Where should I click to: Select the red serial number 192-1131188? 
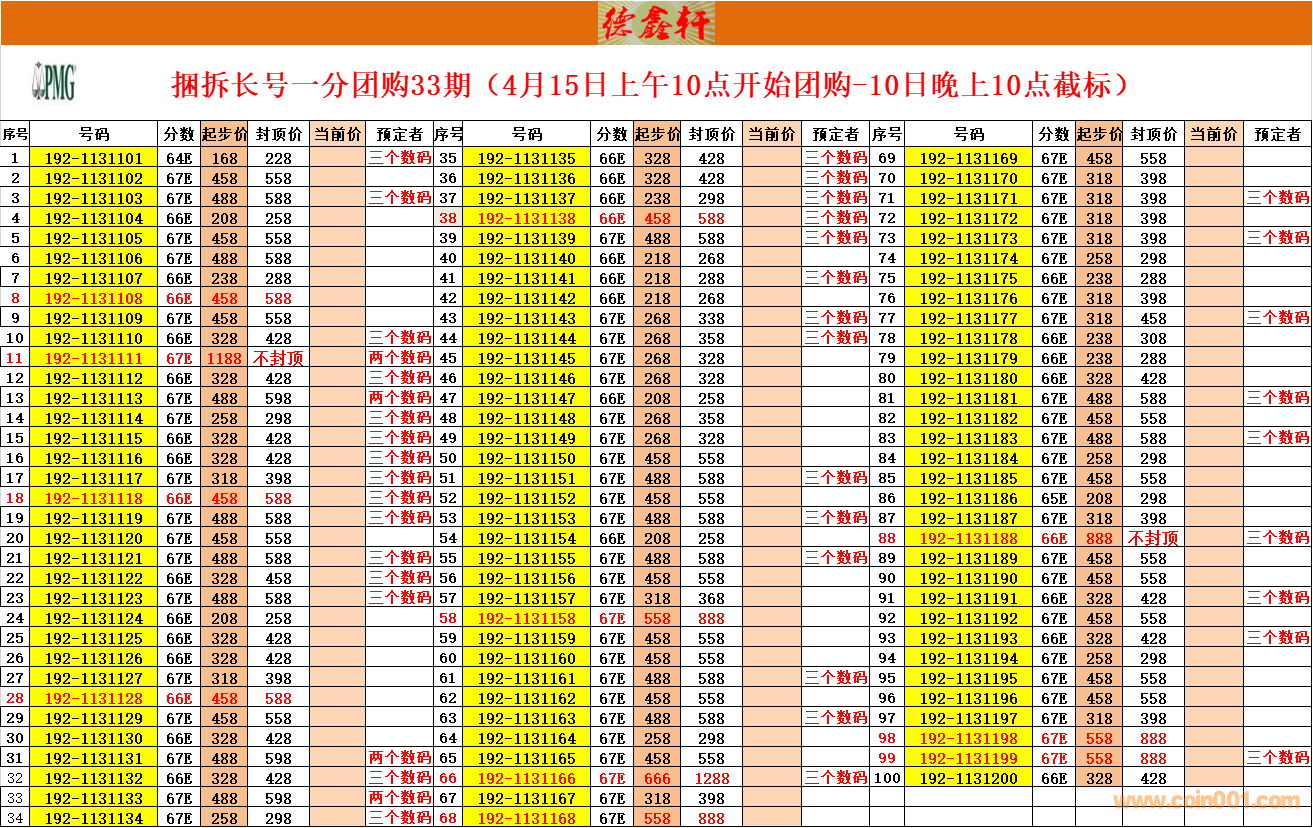tap(967, 538)
